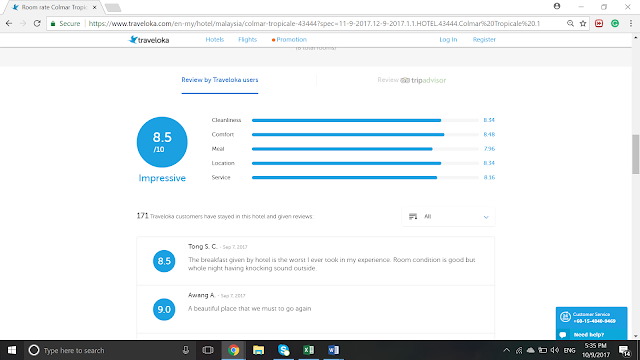
Task: Click the ENG language indicator
Action: 569,350
